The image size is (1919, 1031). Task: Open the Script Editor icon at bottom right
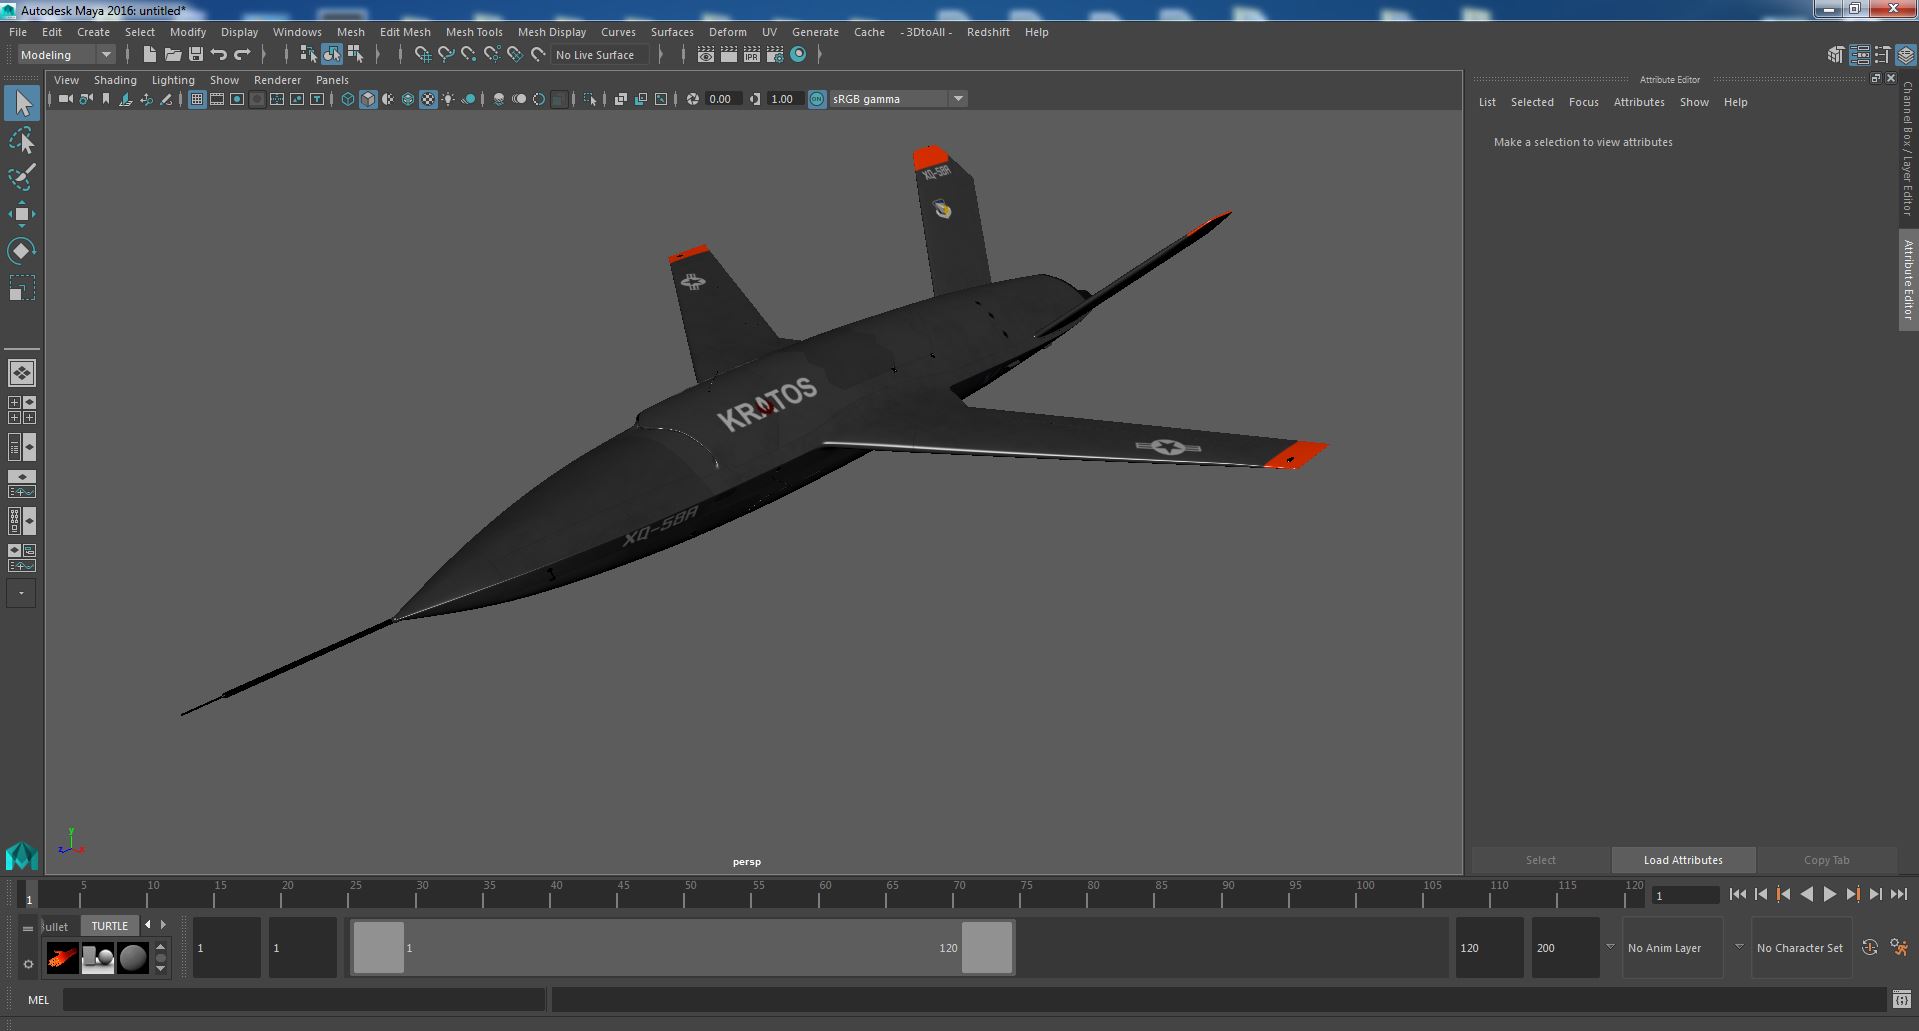(1901, 999)
